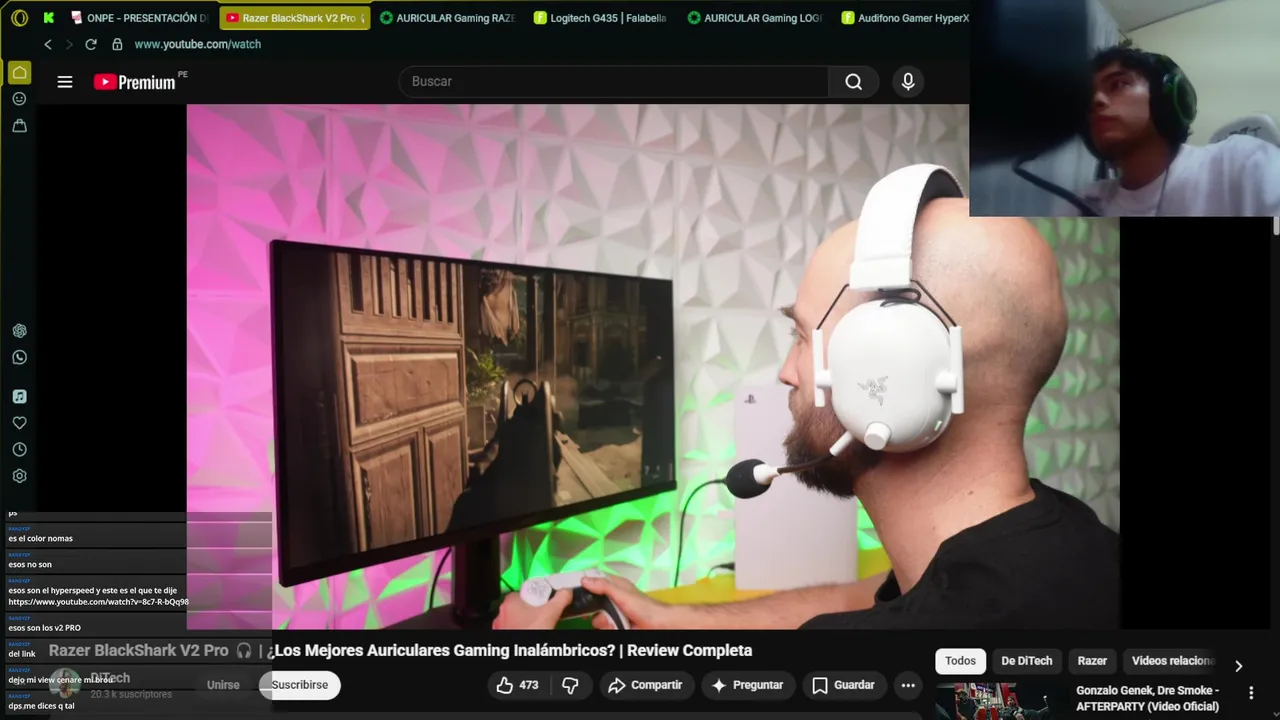Open options menu for AFTERPARTY suggested video
This screenshot has height=720, width=1280.
point(1251,693)
